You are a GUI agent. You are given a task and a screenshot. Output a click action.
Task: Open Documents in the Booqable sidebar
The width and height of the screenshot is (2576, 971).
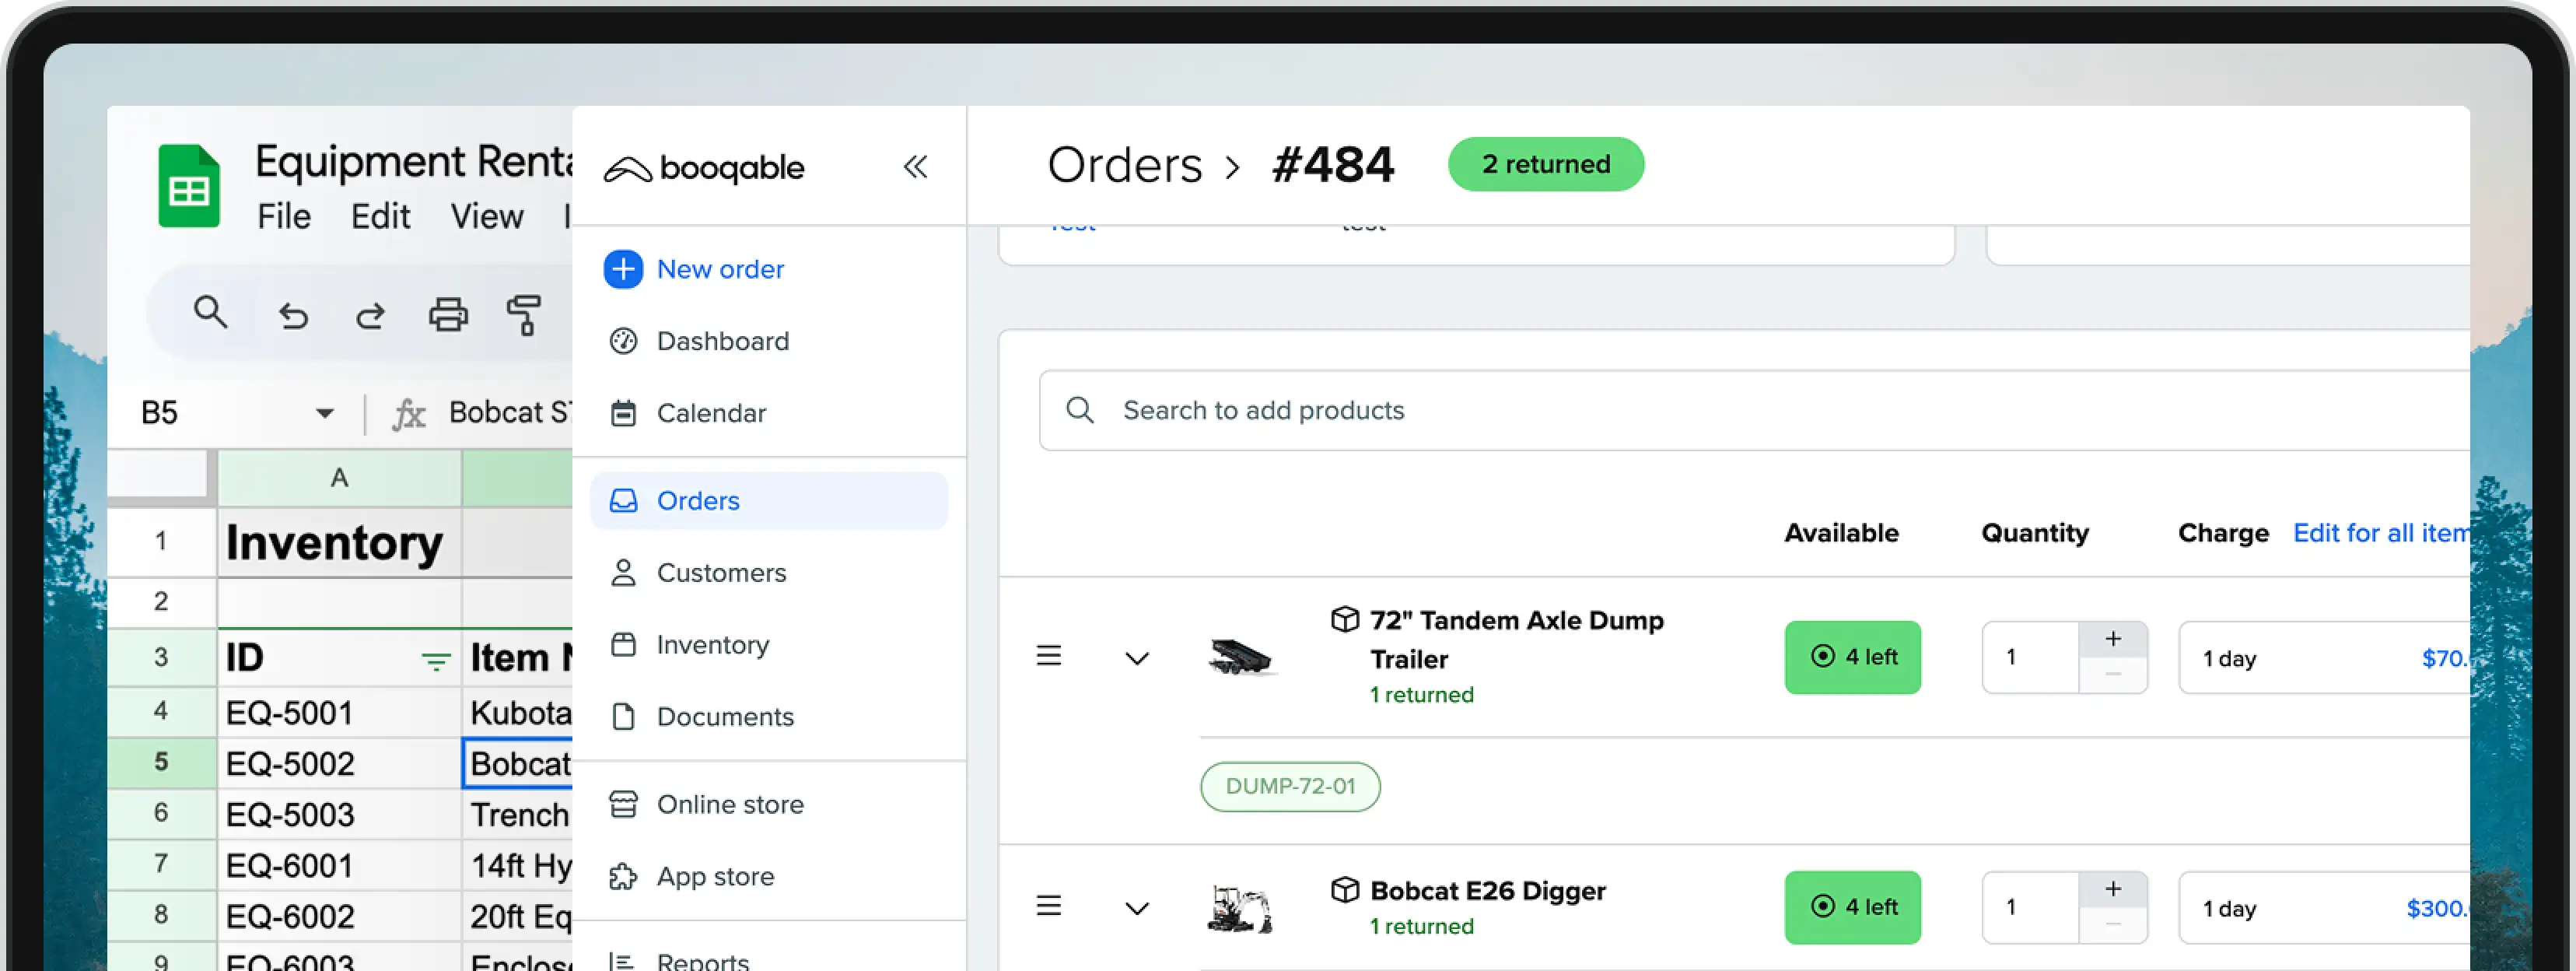click(724, 716)
